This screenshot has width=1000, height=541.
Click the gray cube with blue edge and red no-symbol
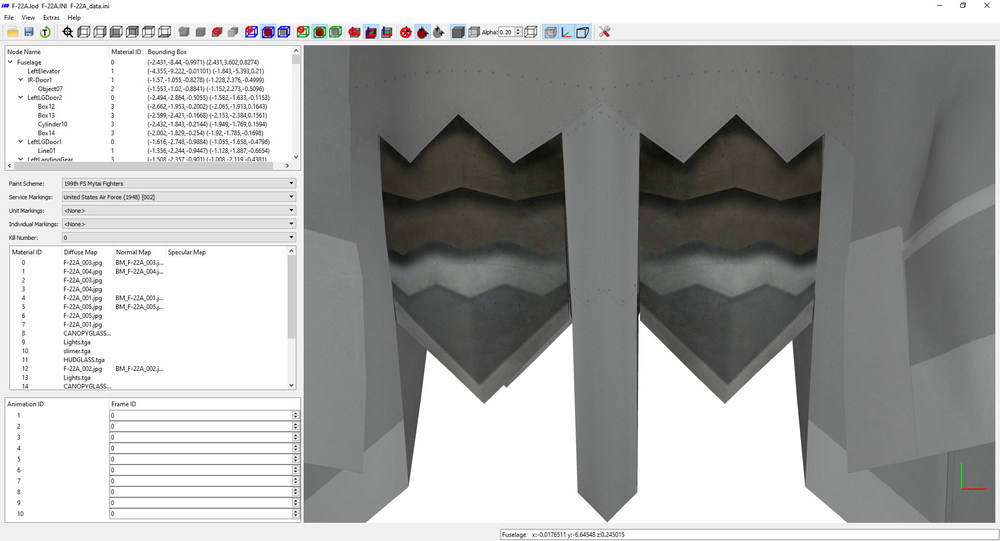pyautogui.click(x=355, y=32)
